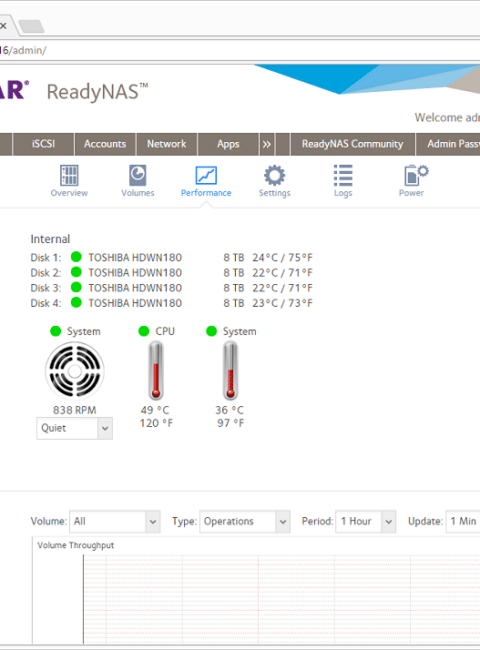Click the CPU thermometer icon

[156, 370]
